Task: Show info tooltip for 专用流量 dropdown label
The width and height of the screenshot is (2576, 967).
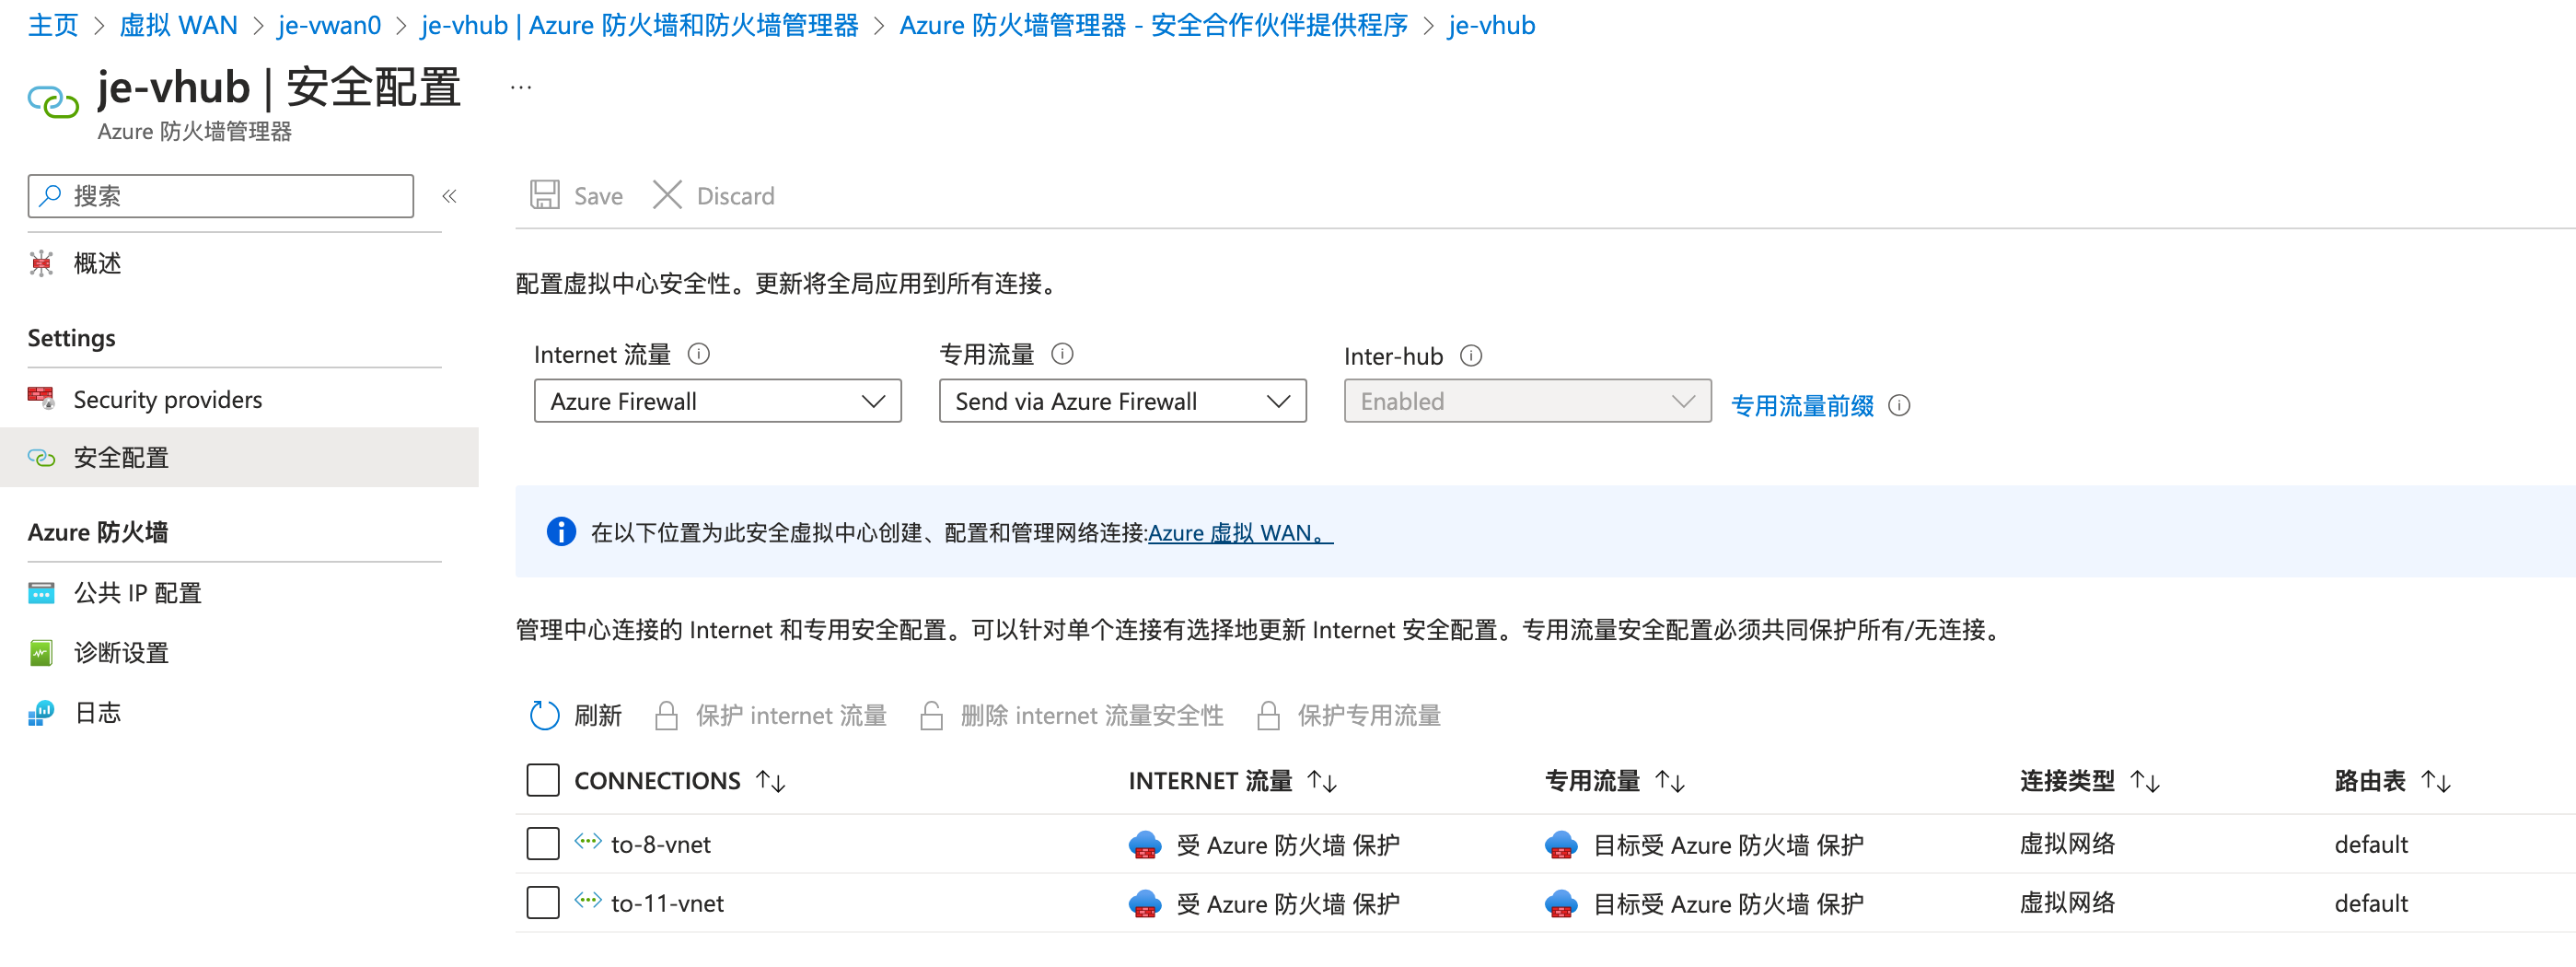Action: (1063, 354)
